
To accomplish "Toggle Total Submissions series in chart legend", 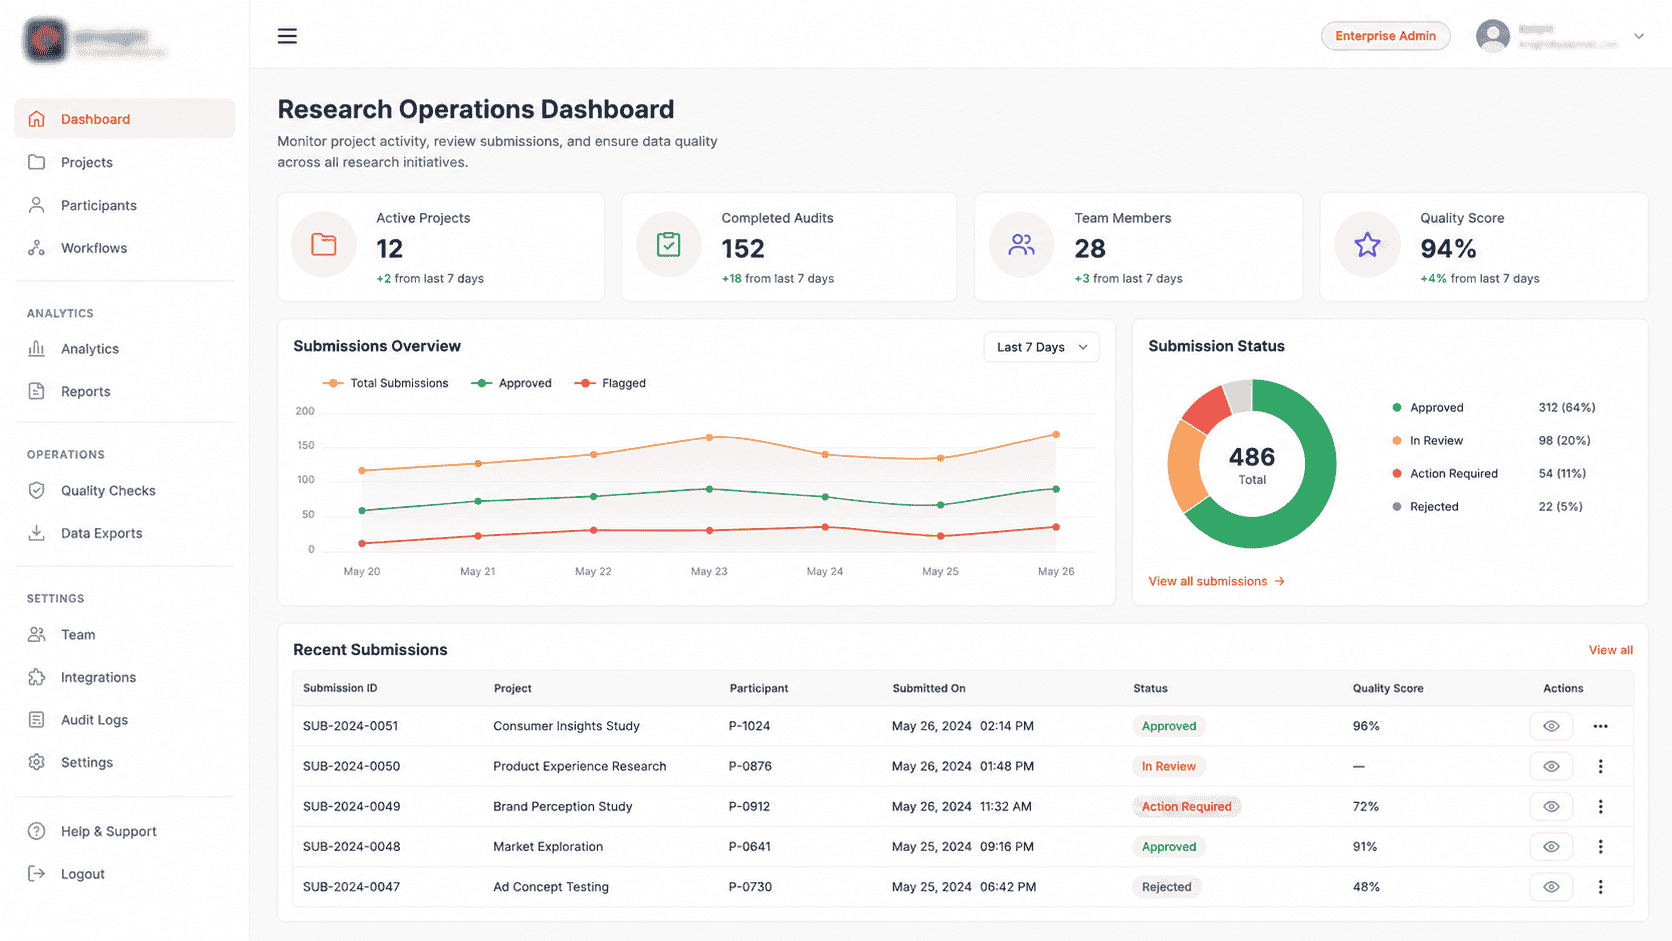I will pos(385,383).
